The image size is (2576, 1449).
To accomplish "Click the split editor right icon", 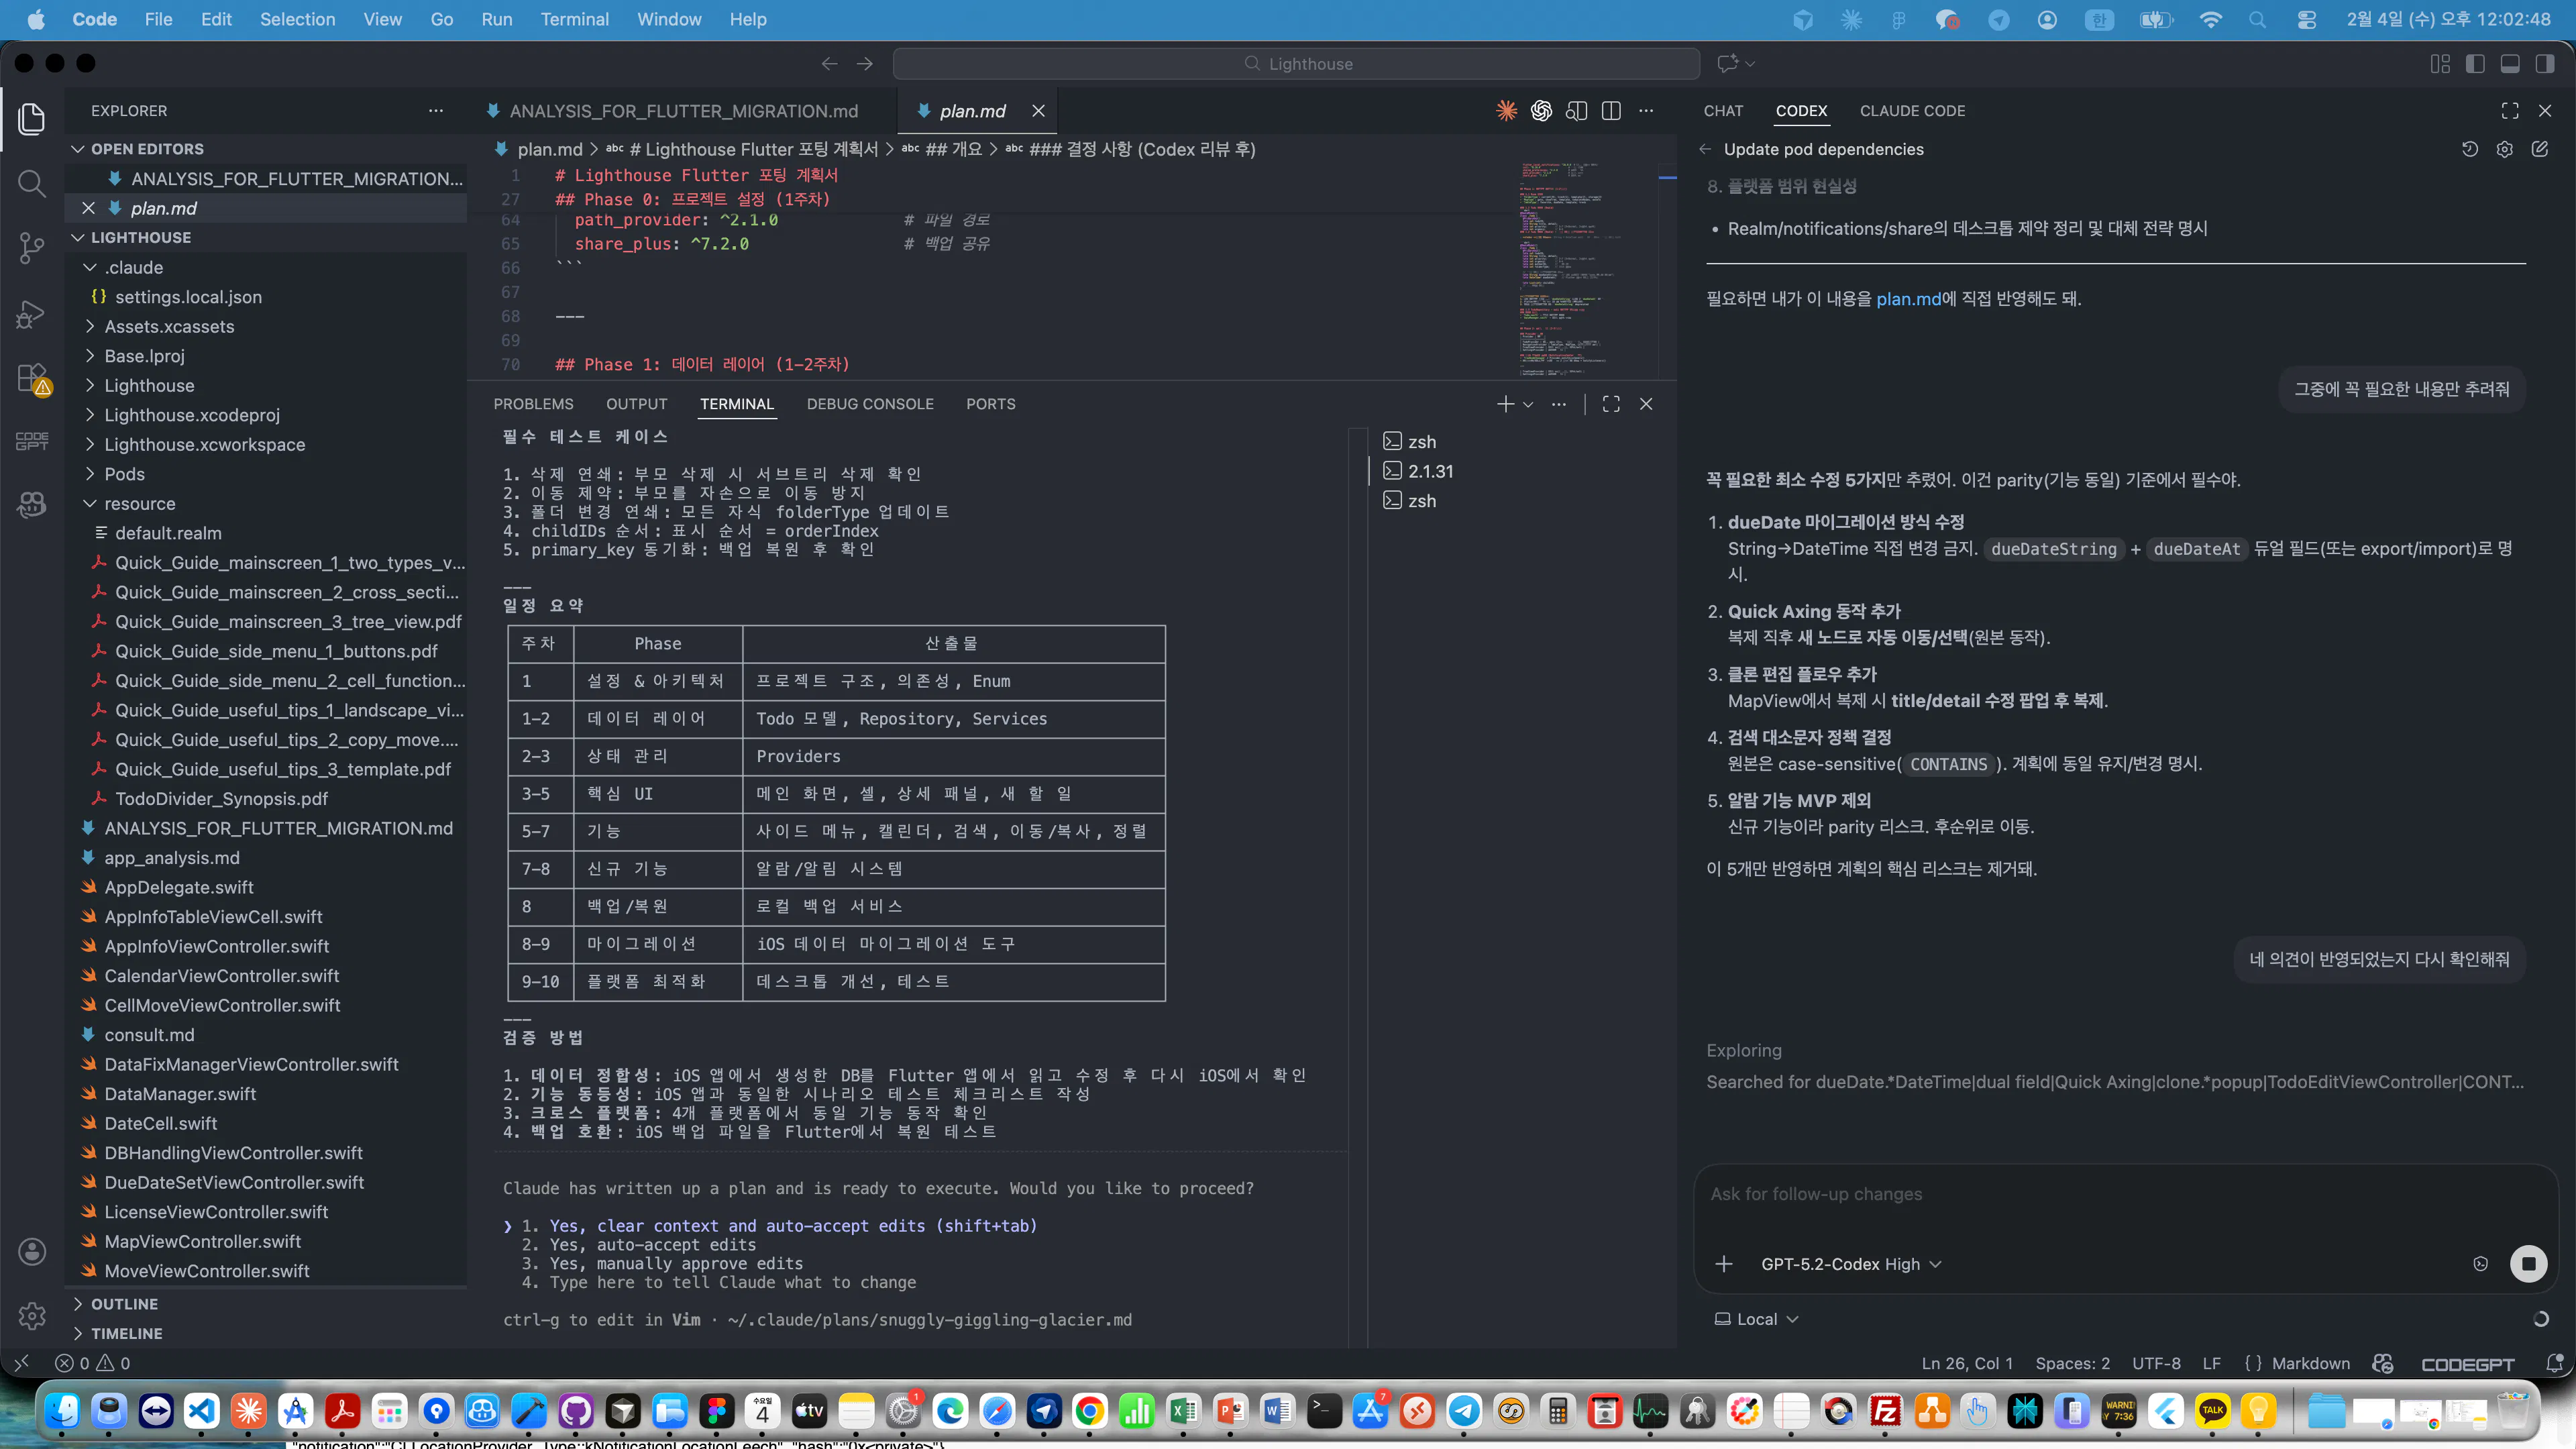I will click(x=1611, y=111).
